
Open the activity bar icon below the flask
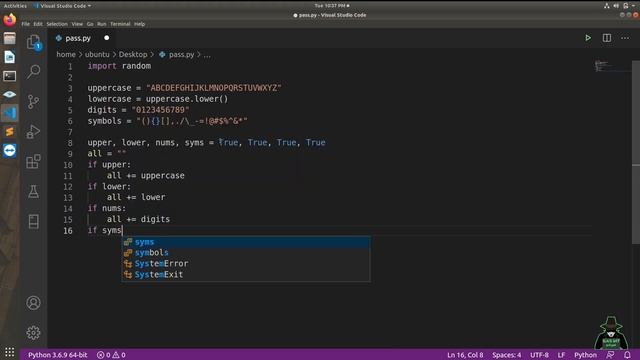pyautogui.click(x=33, y=221)
